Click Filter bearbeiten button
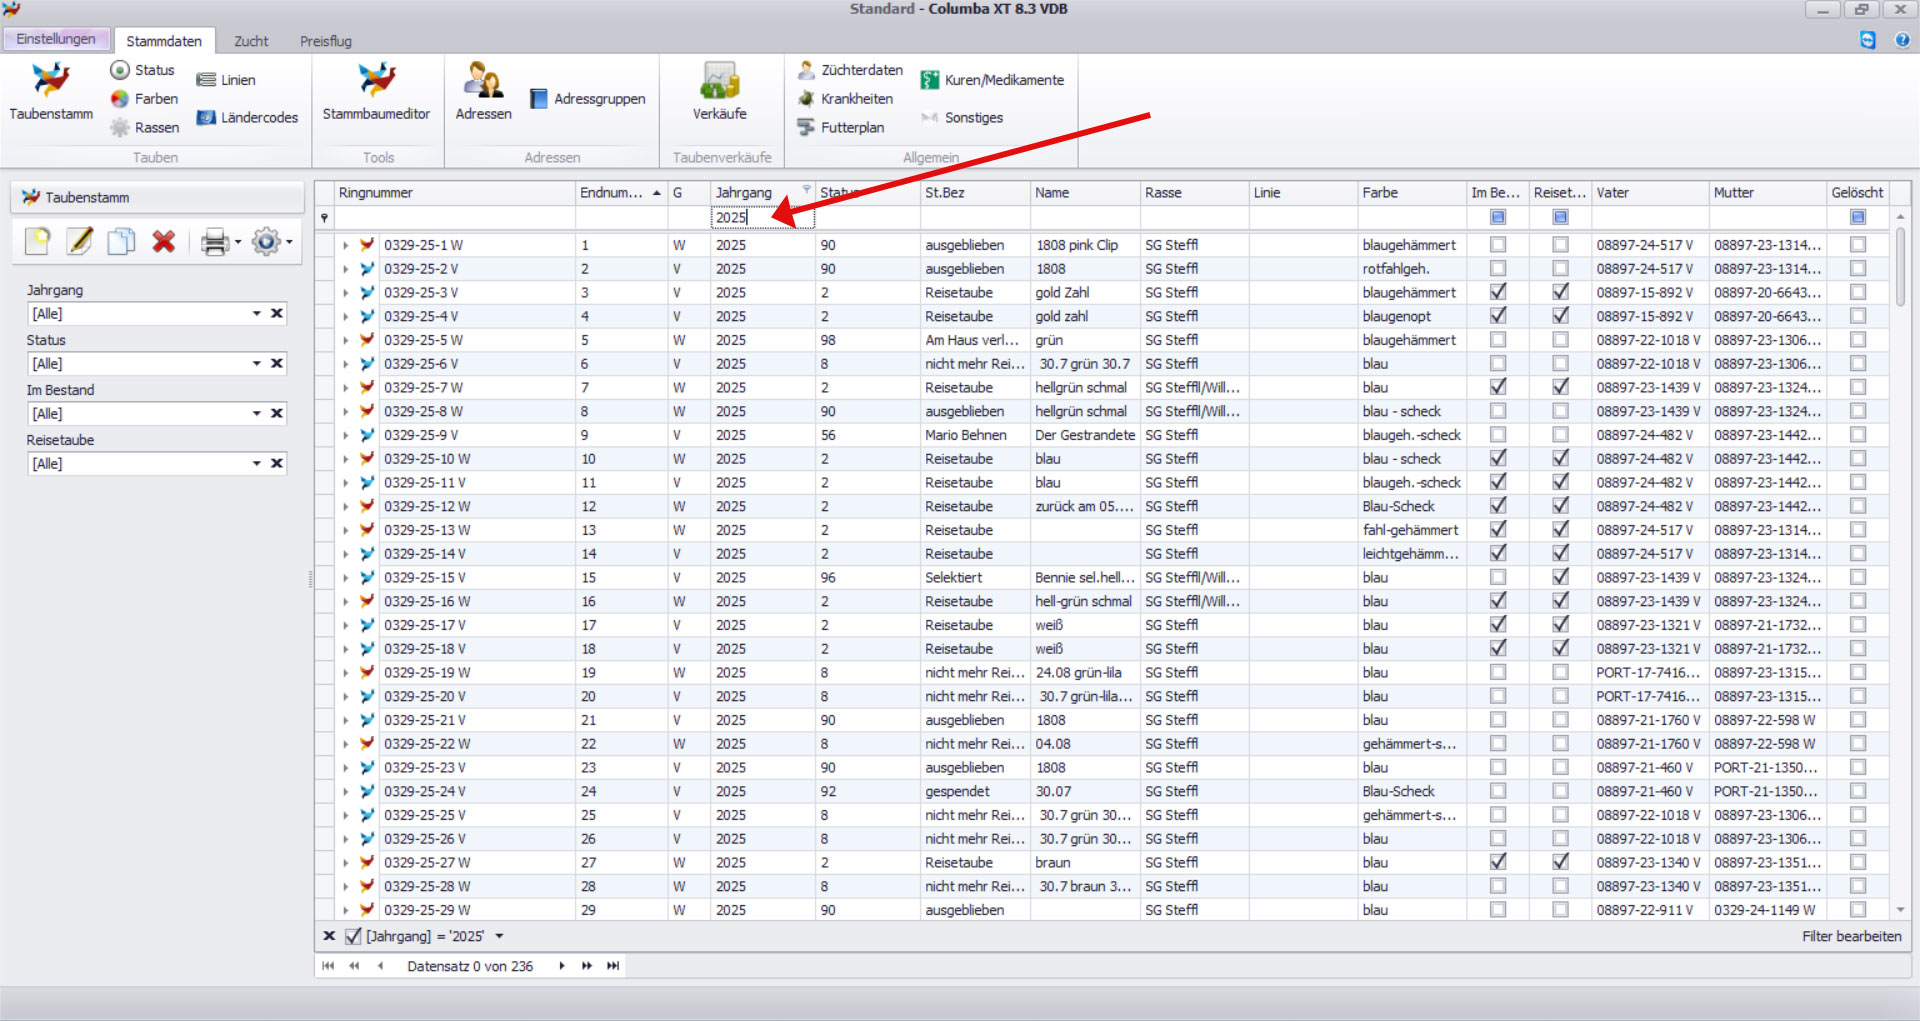The width and height of the screenshot is (1920, 1021). click(1851, 937)
